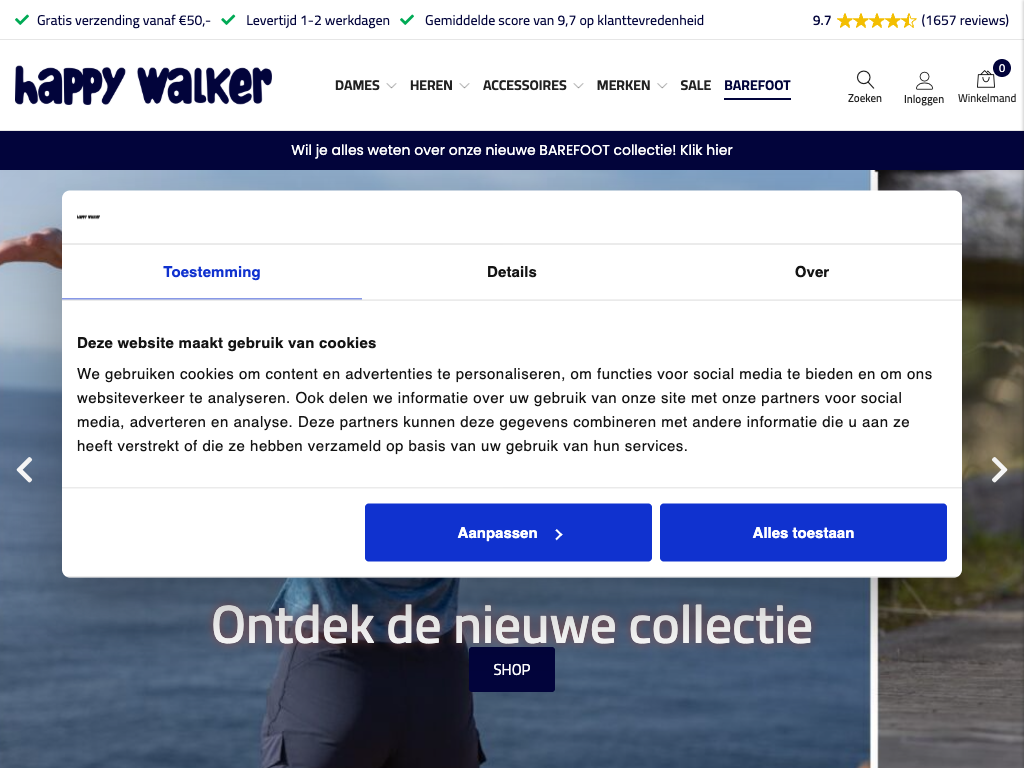Open the Barefoot menu item
Screen dimensions: 1024x768
tap(757, 86)
